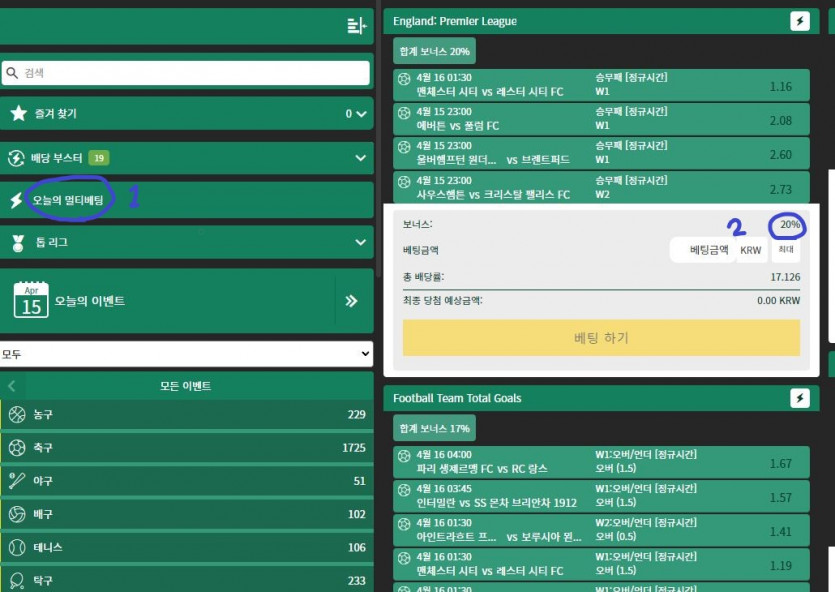Click the volleyball icon in sports list
The image size is (835, 592).
pos(17,514)
